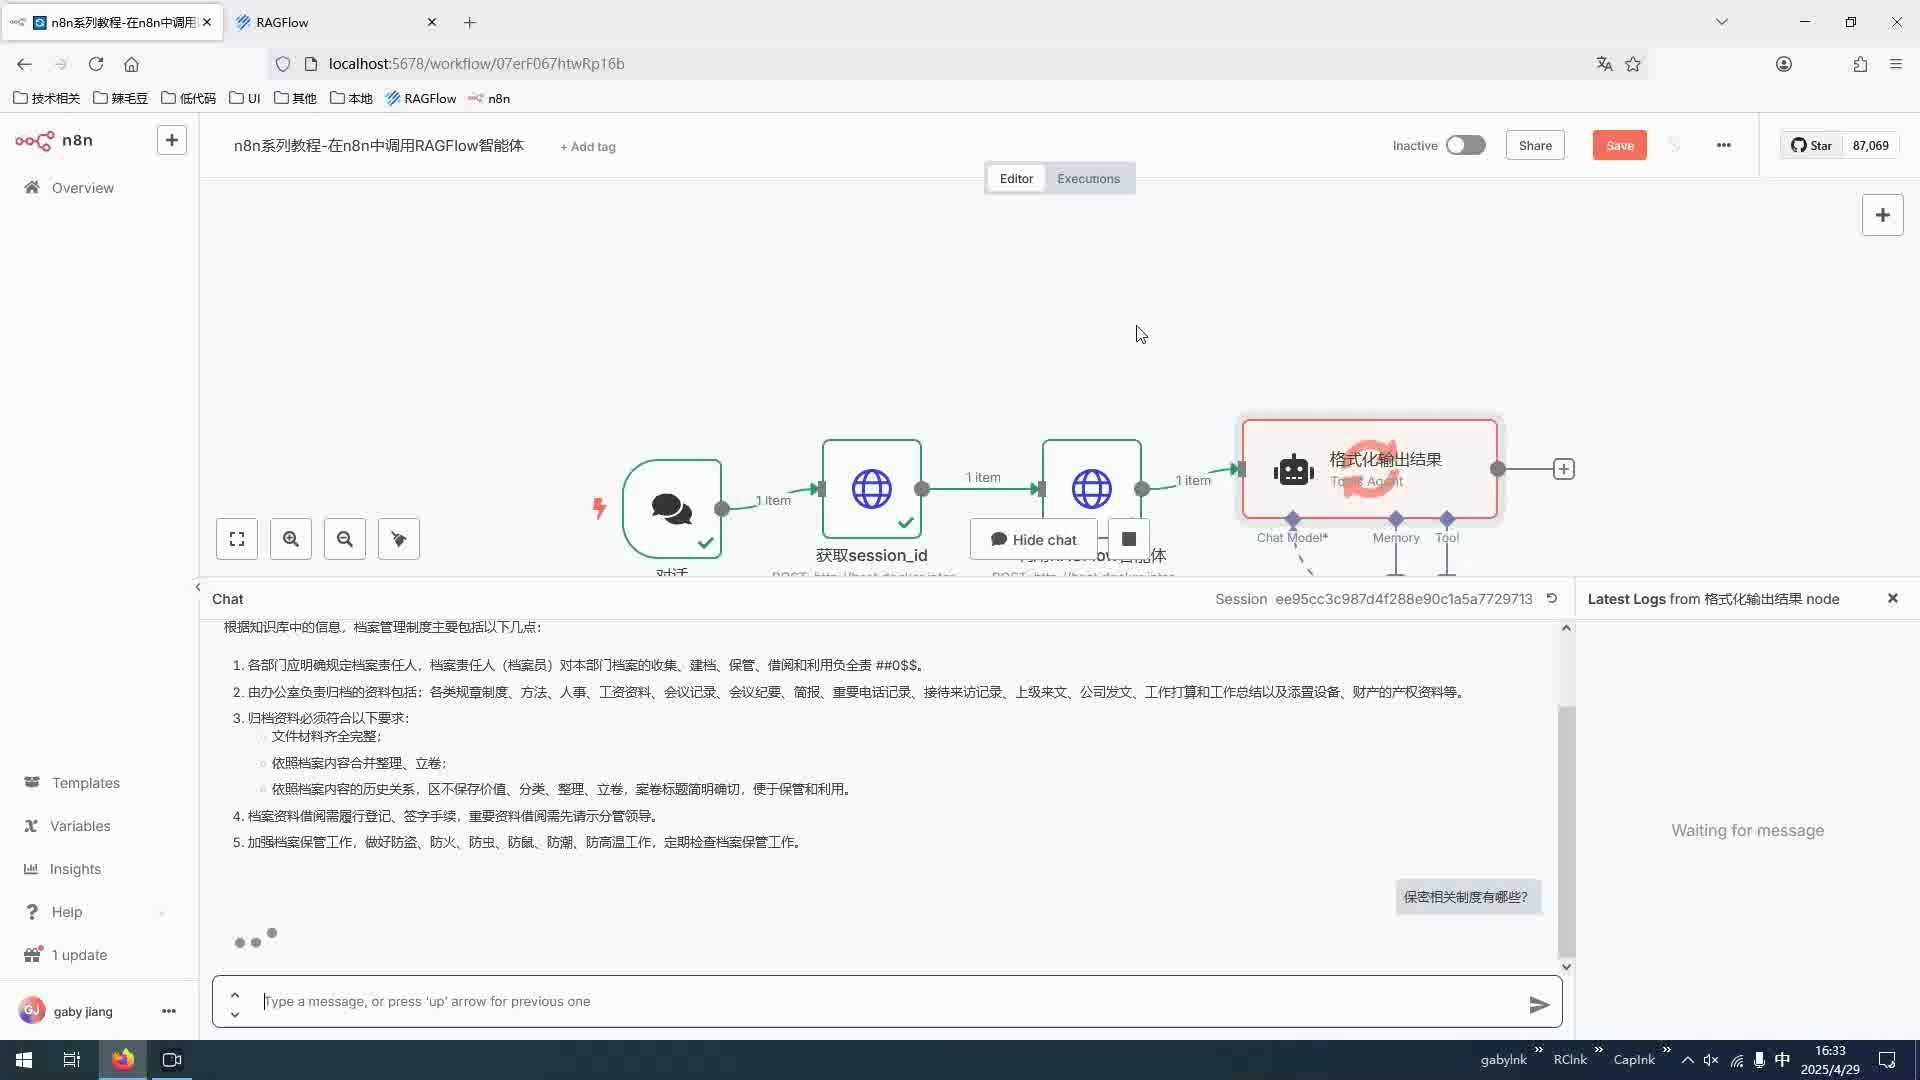Switch to the Executions tab
The width and height of the screenshot is (1920, 1080).
tap(1088, 178)
